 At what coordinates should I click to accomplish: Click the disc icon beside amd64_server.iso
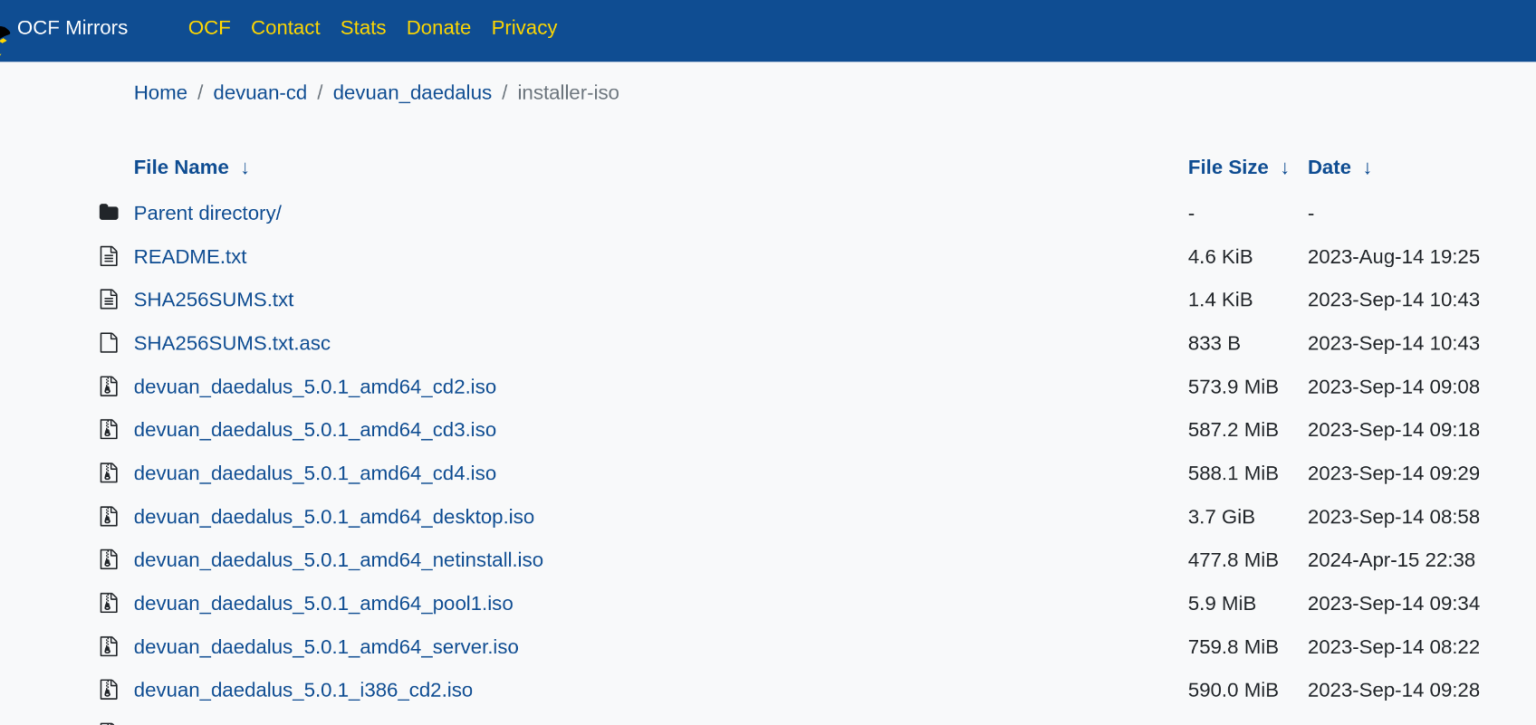click(x=108, y=646)
